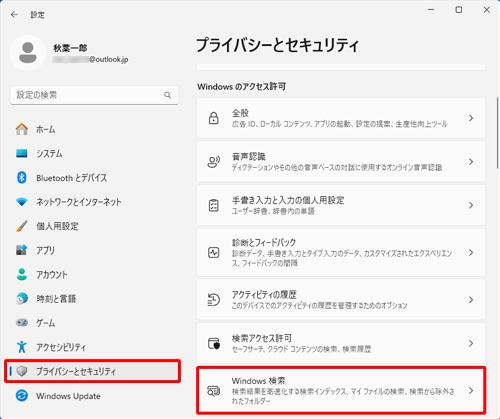Click the privacy shield icon
Image resolution: width=500 pixels, height=419 pixels.
22,371
